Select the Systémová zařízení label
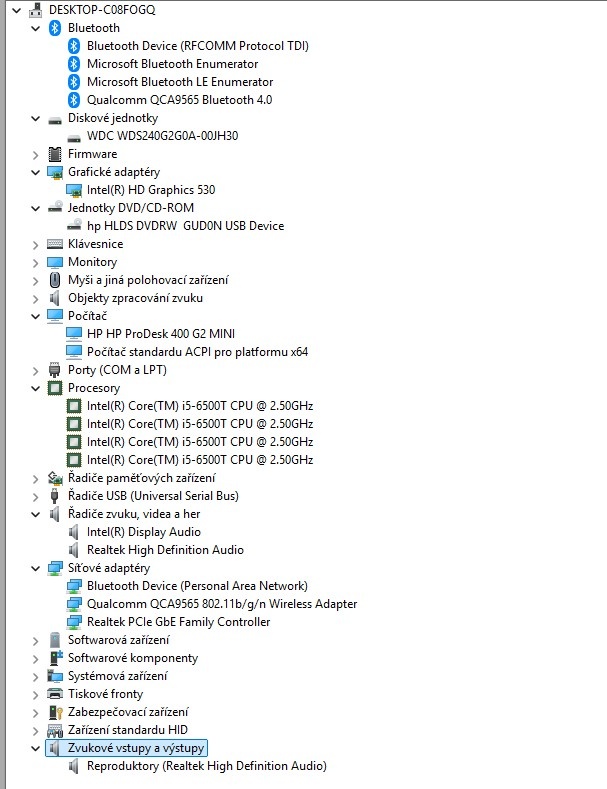This screenshot has height=789, width=607. tap(118, 676)
